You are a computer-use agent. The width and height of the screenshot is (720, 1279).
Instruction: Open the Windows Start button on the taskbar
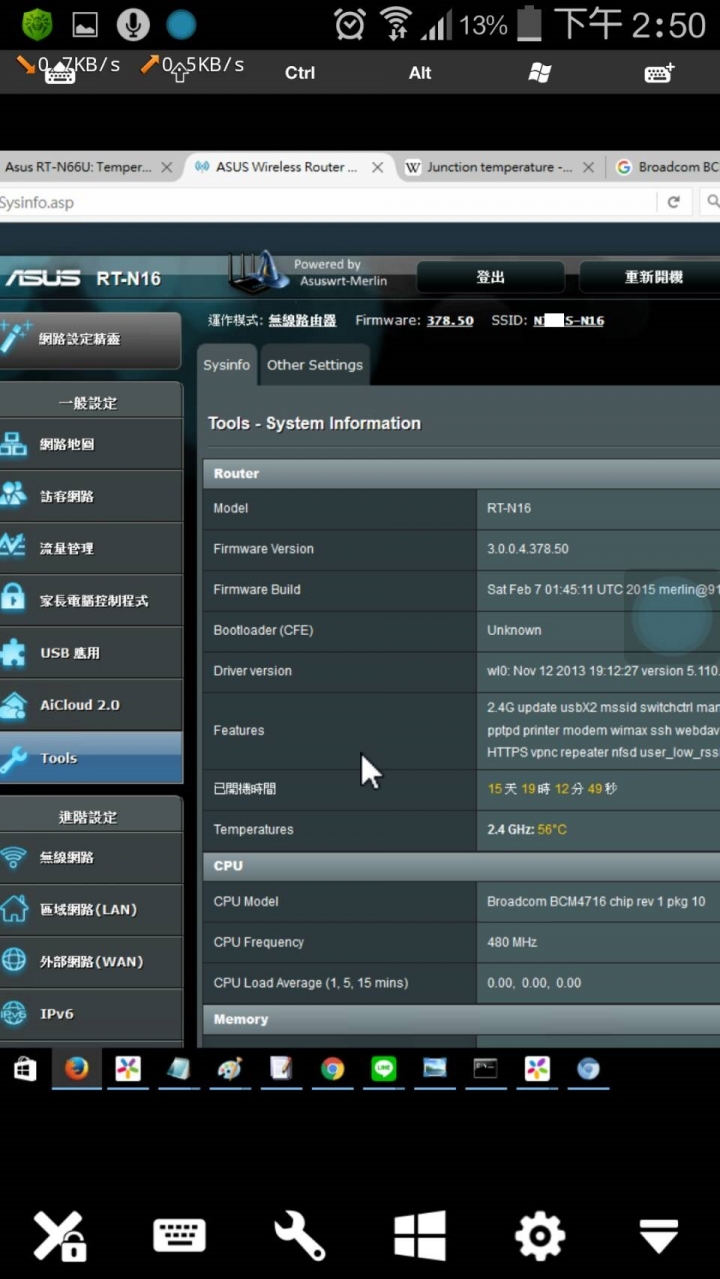point(25,1069)
